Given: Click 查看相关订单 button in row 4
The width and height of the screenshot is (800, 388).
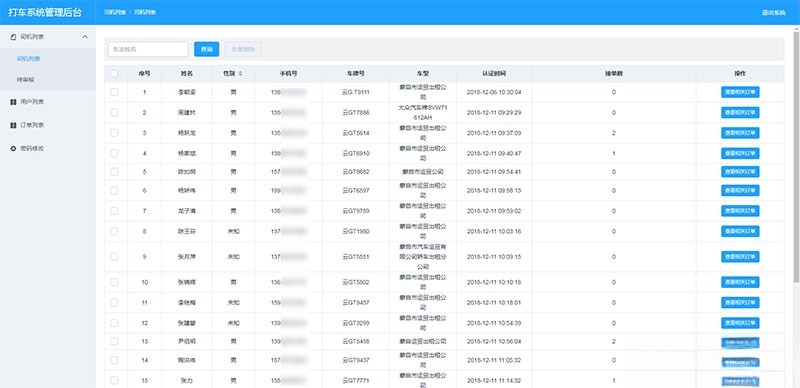Looking at the screenshot, I should pyautogui.click(x=740, y=153).
